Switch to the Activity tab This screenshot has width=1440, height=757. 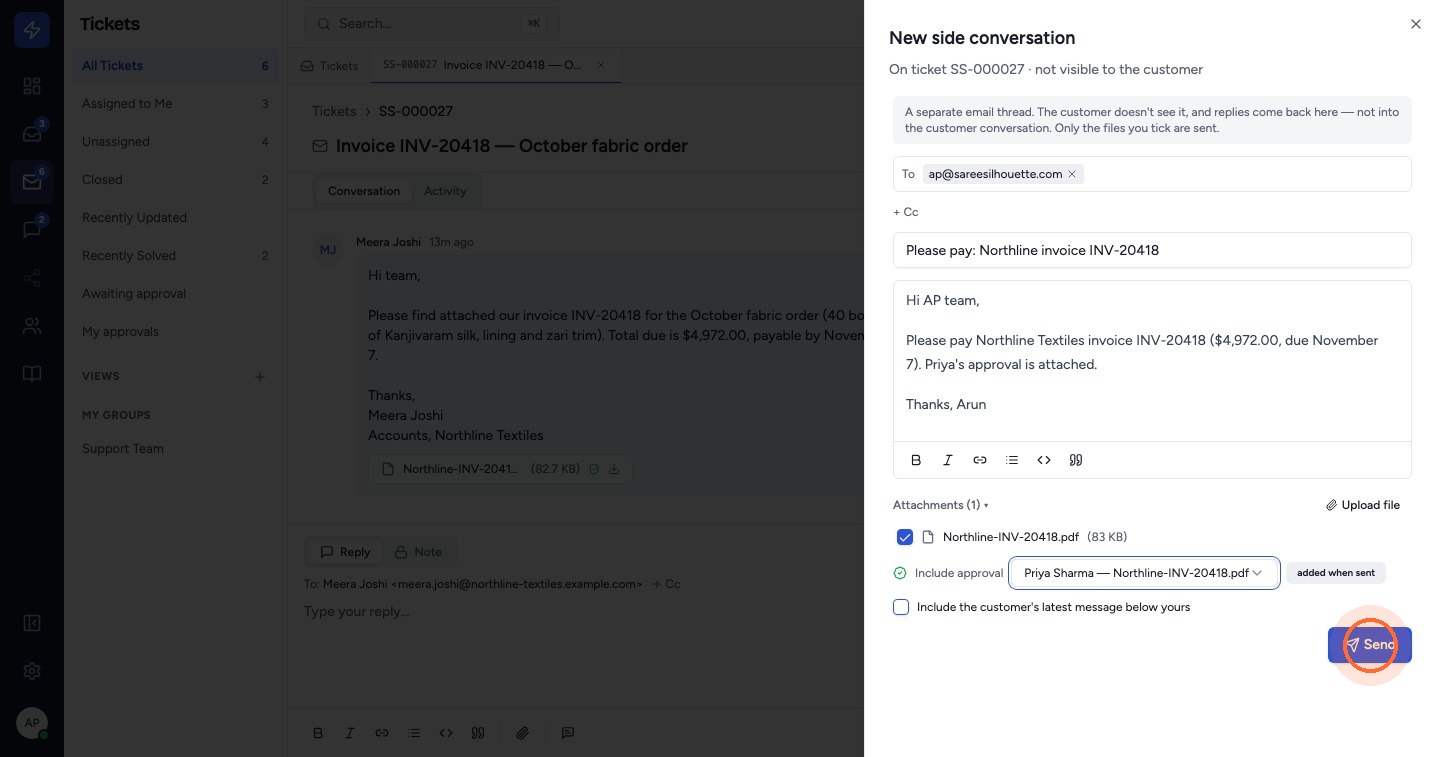click(445, 191)
